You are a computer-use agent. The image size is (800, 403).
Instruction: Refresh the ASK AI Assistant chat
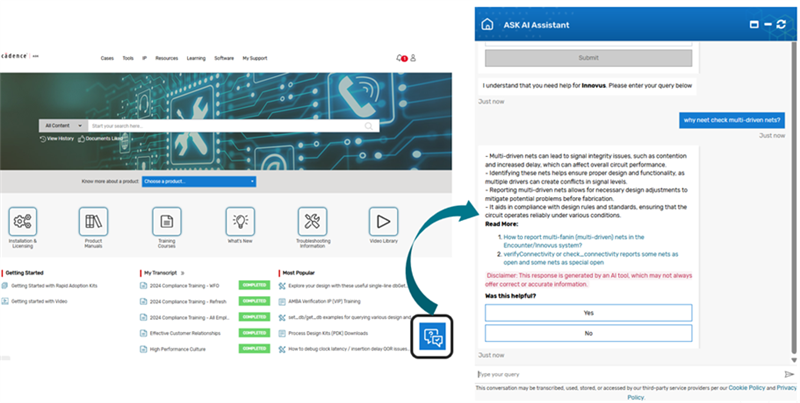pos(781,24)
